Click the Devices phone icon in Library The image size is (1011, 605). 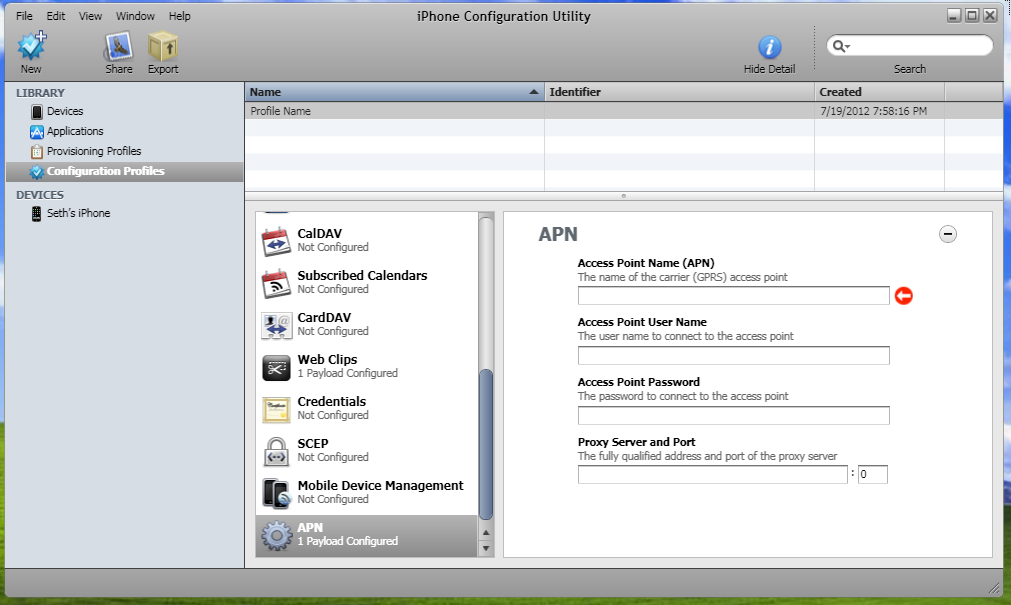pyautogui.click(x=37, y=112)
